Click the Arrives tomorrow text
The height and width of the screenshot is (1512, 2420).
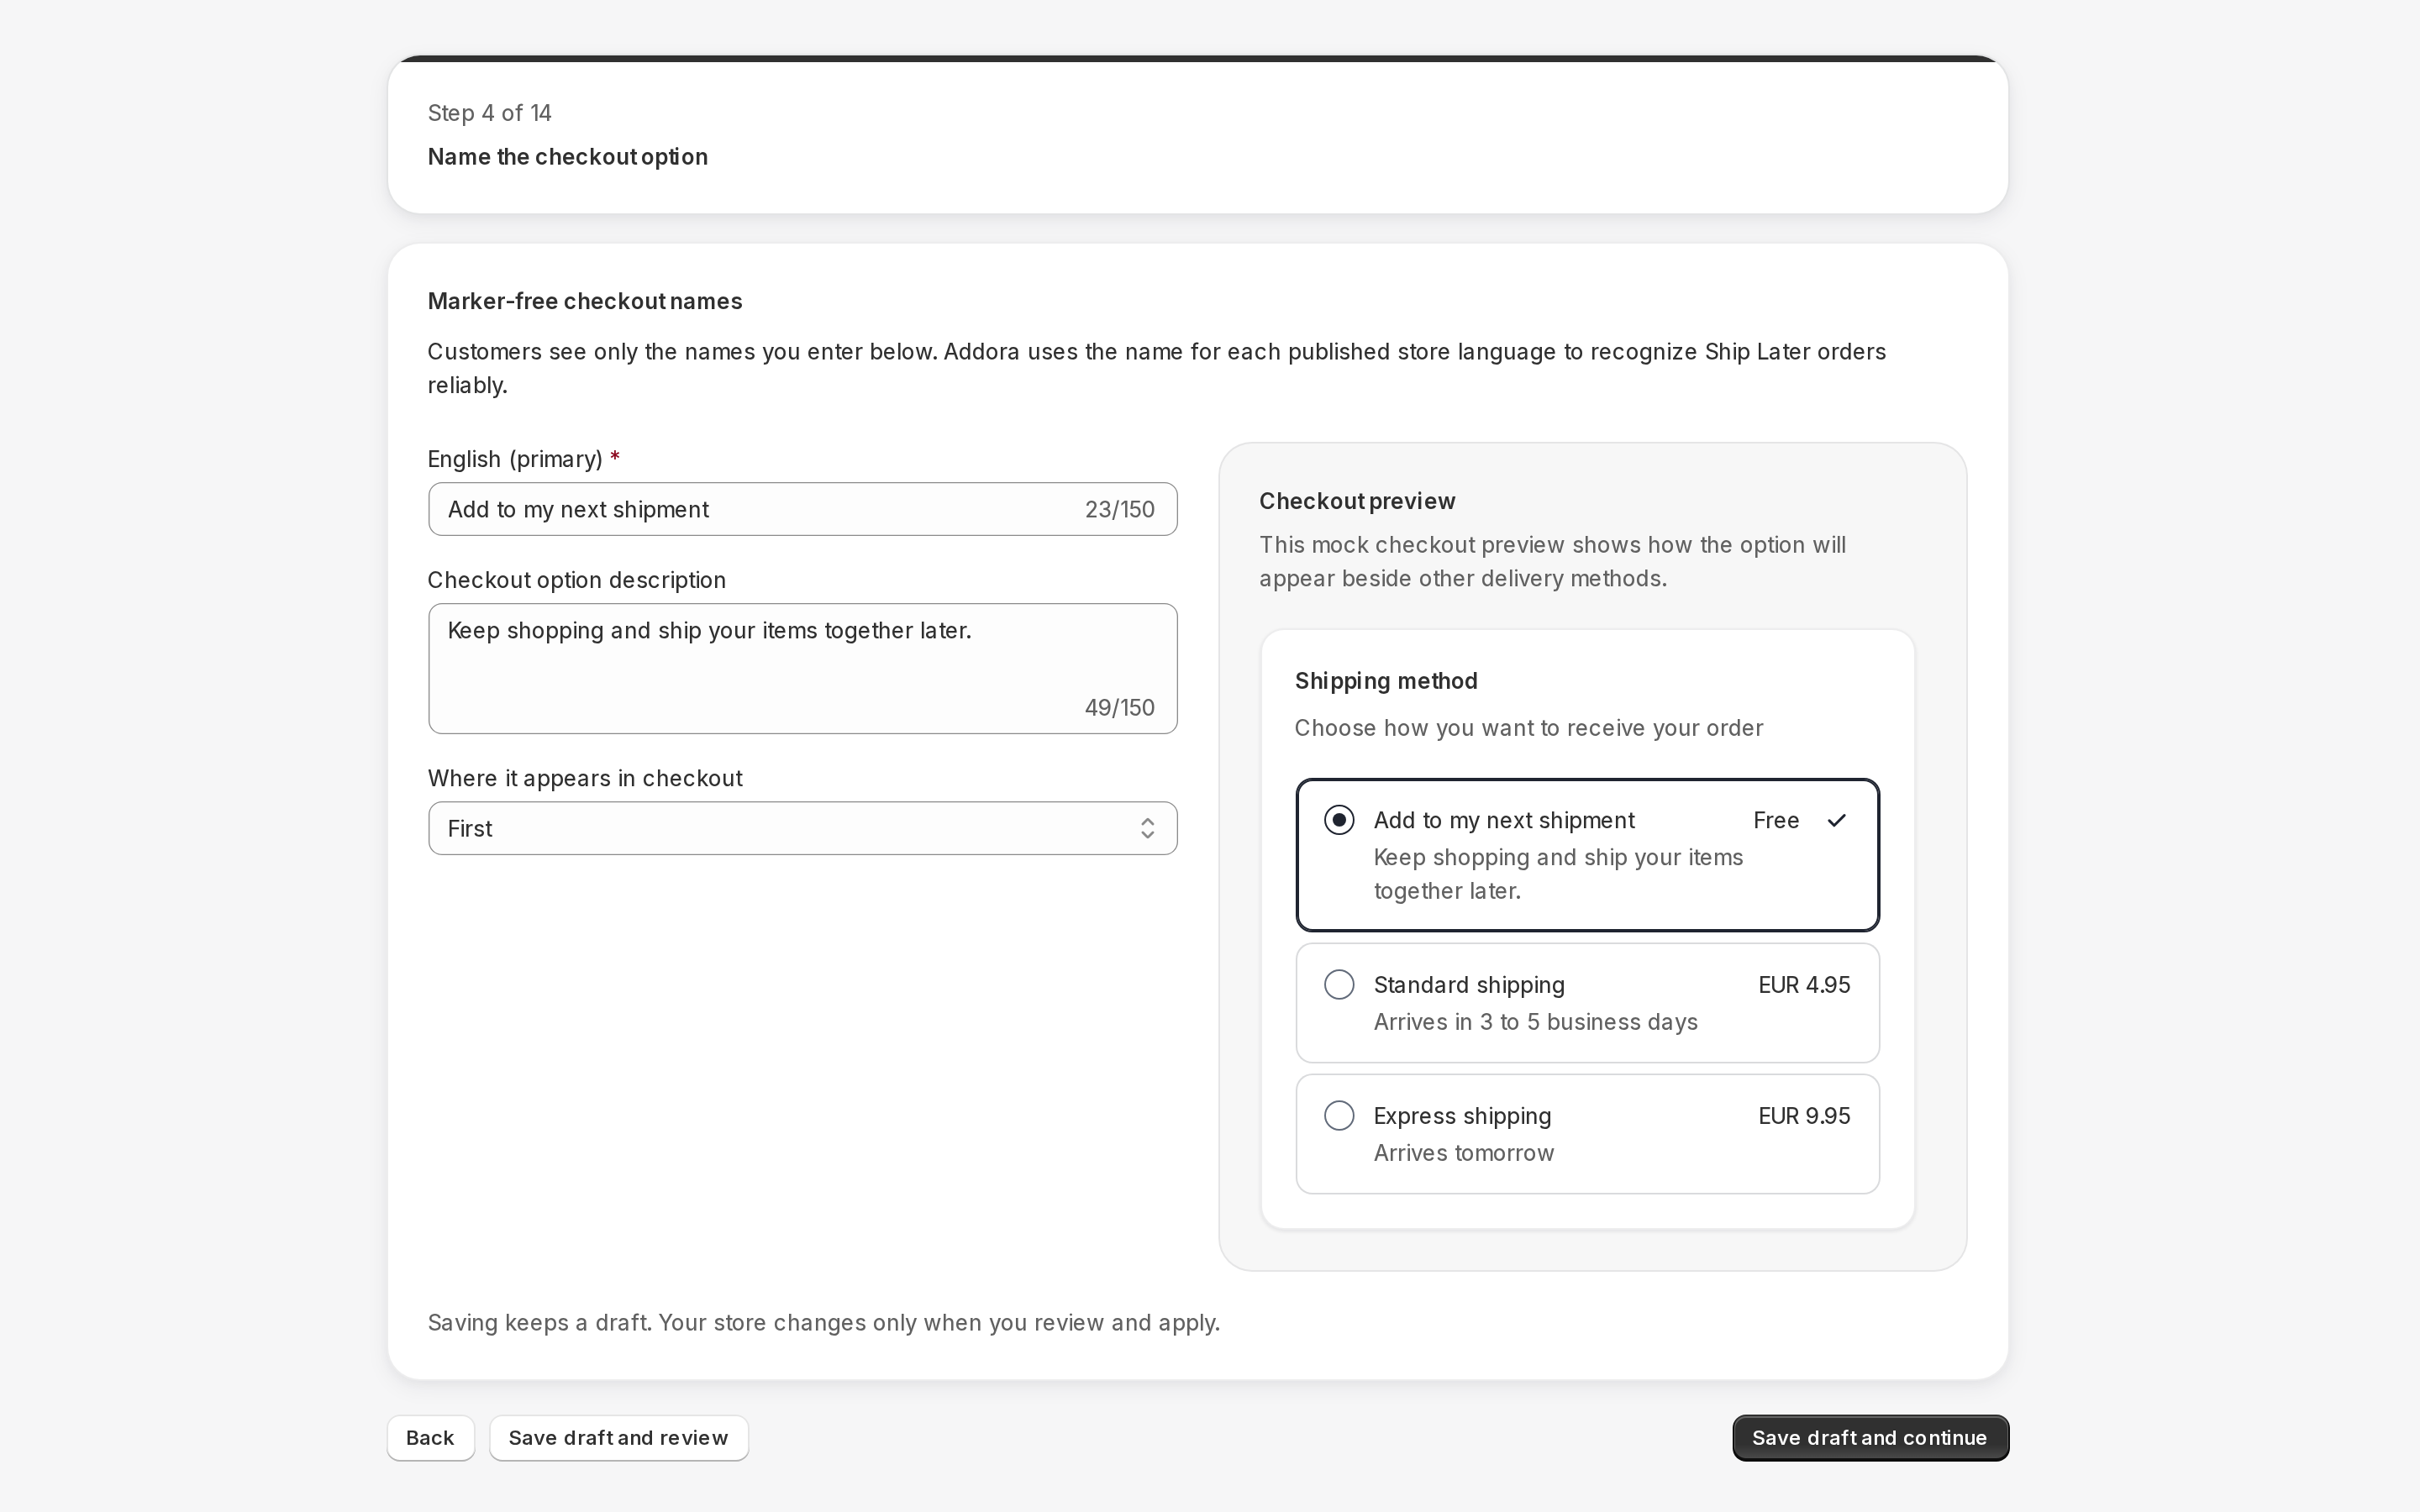(1463, 1153)
